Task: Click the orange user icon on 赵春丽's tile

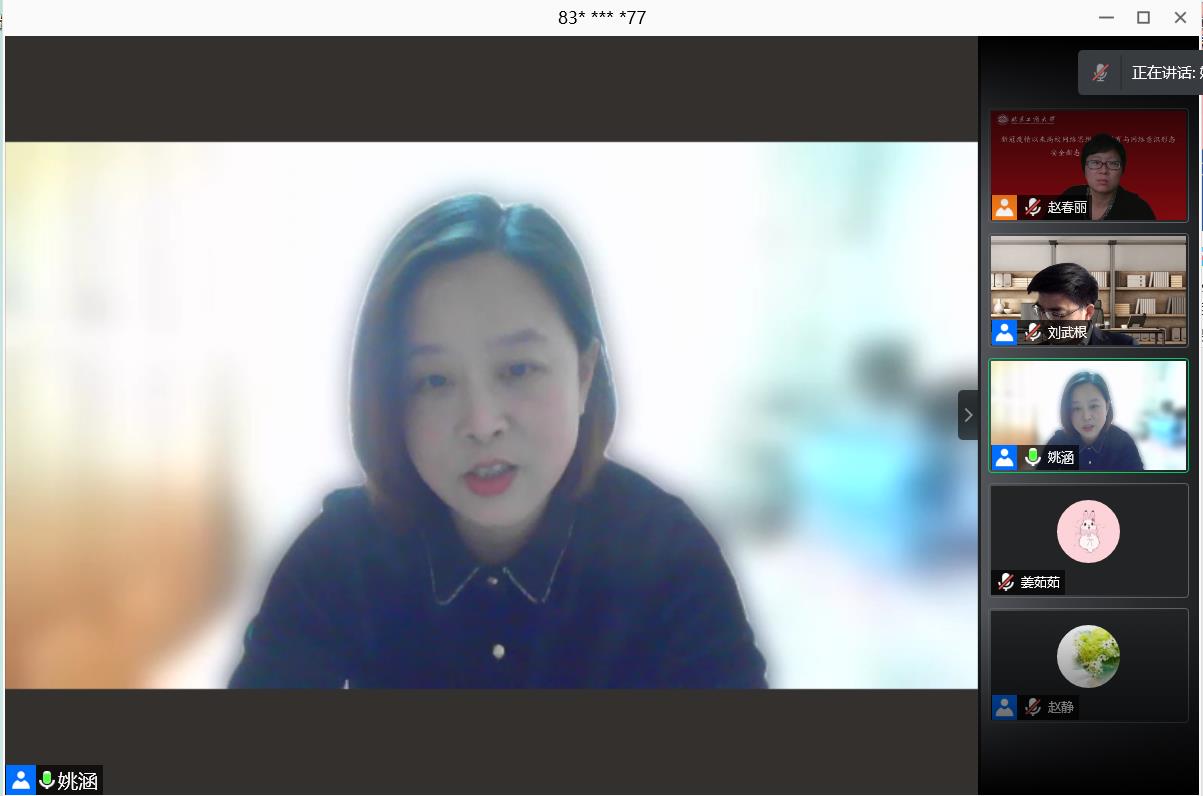Action: tap(1004, 207)
